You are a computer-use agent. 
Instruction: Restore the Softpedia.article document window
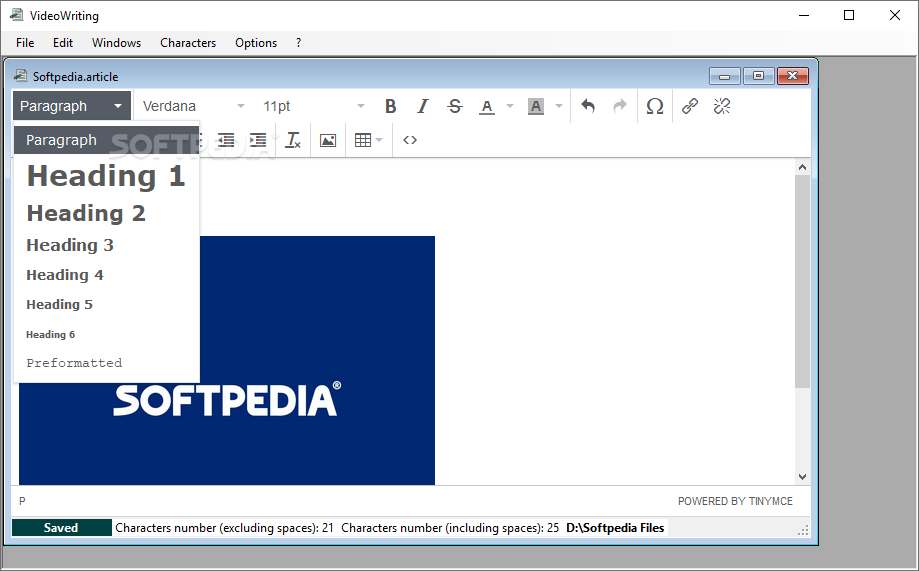pos(758,76)
